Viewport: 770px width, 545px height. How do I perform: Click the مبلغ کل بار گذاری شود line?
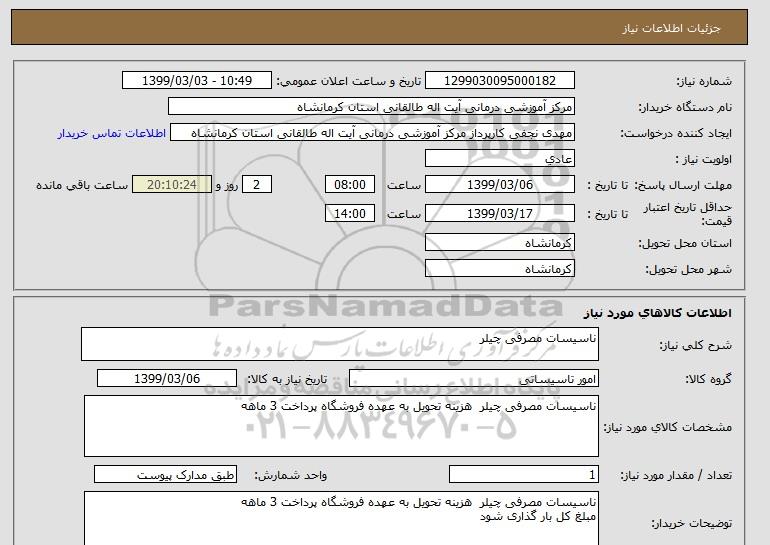[x=538, y=516]
